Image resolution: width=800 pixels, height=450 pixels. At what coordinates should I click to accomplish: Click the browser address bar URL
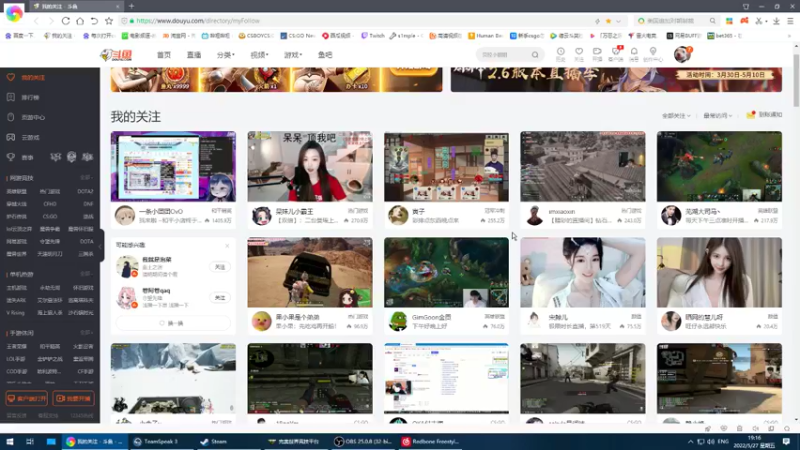coord(198,21)
